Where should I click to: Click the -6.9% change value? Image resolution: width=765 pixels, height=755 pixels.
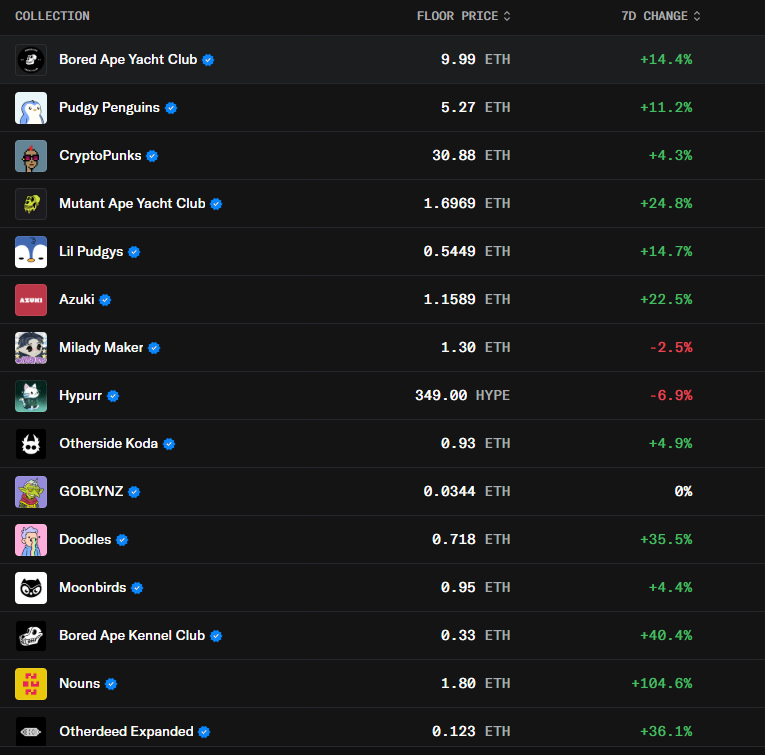point(671,396)
